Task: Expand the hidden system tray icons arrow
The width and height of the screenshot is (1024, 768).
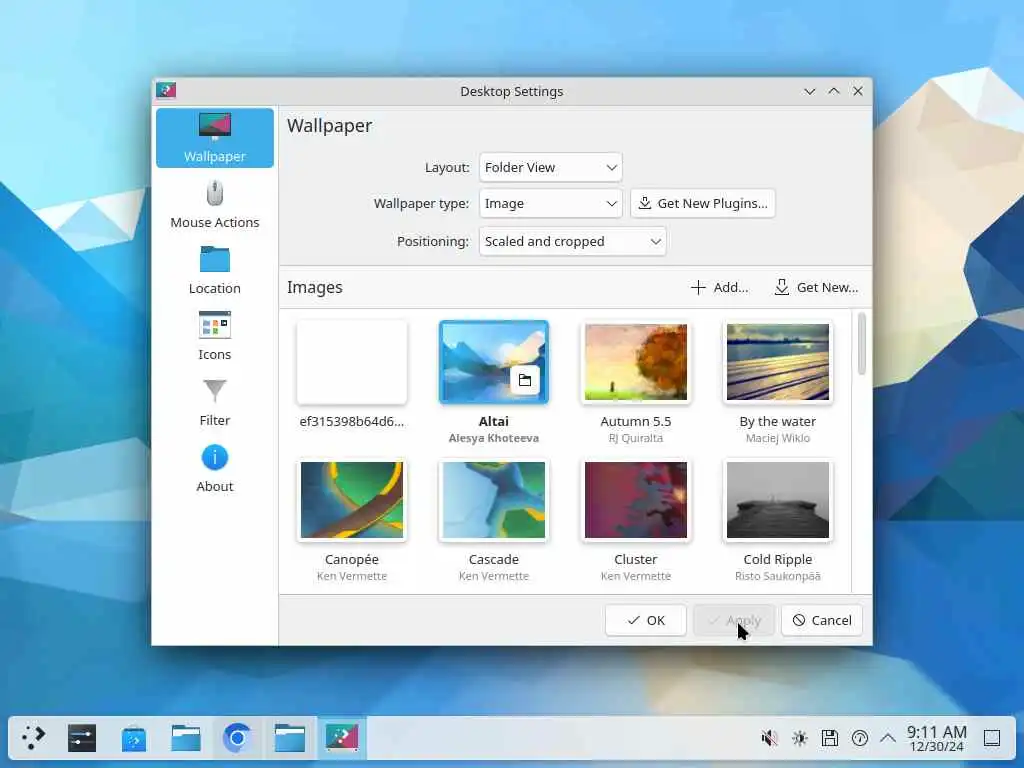Action: [888, 739]
